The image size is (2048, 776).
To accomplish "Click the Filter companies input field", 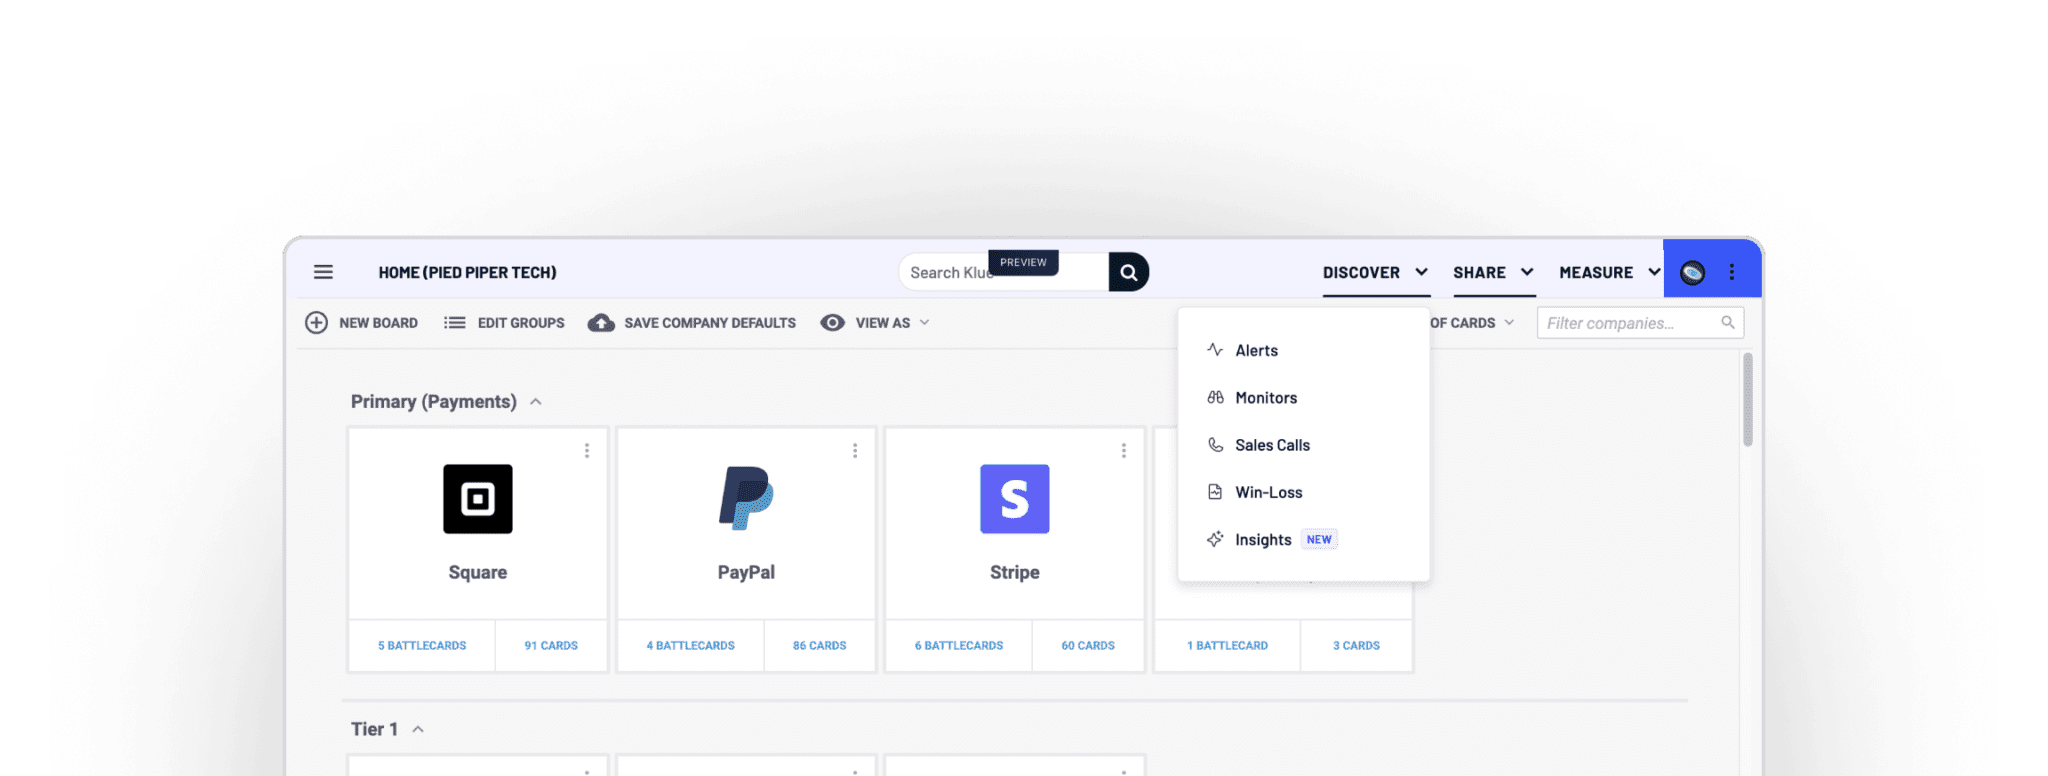I will 1640,323.
